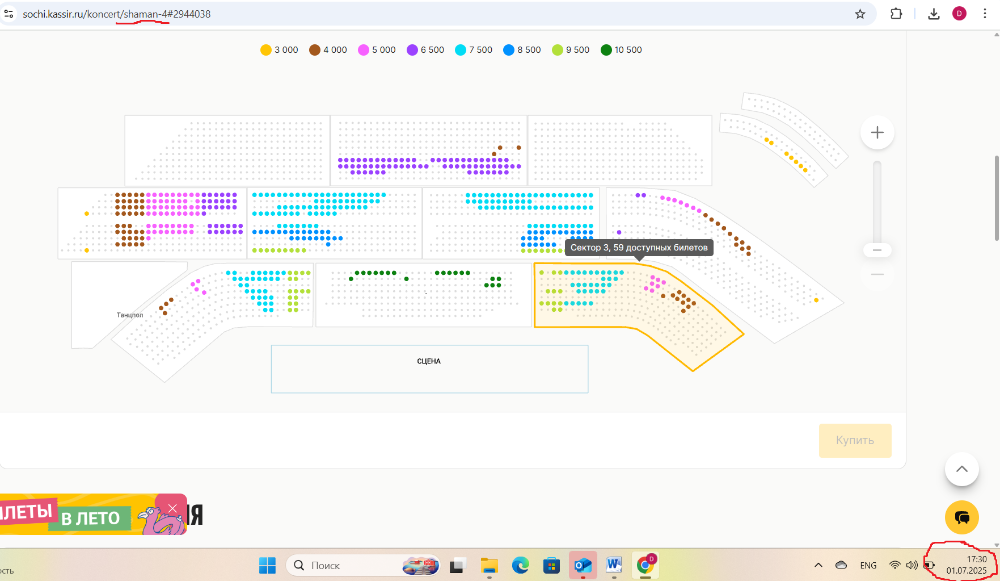1000x581 pixels.
Task: Select the 9 500 price legend swatch
Action: (557, 50)
